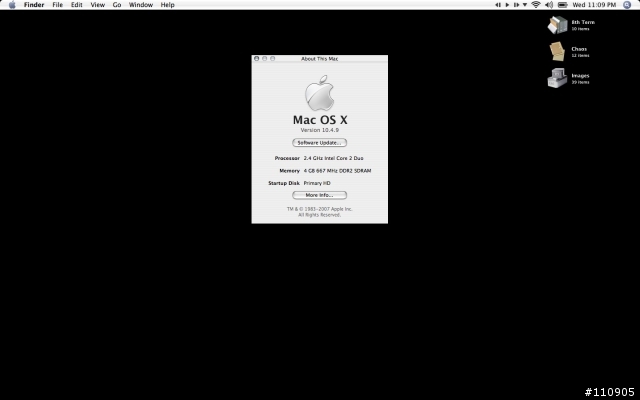Click the 2.4 GHz Intel Core 2 Duo value
The height and width of the screenshot is (400, 640).
(333, 158)
